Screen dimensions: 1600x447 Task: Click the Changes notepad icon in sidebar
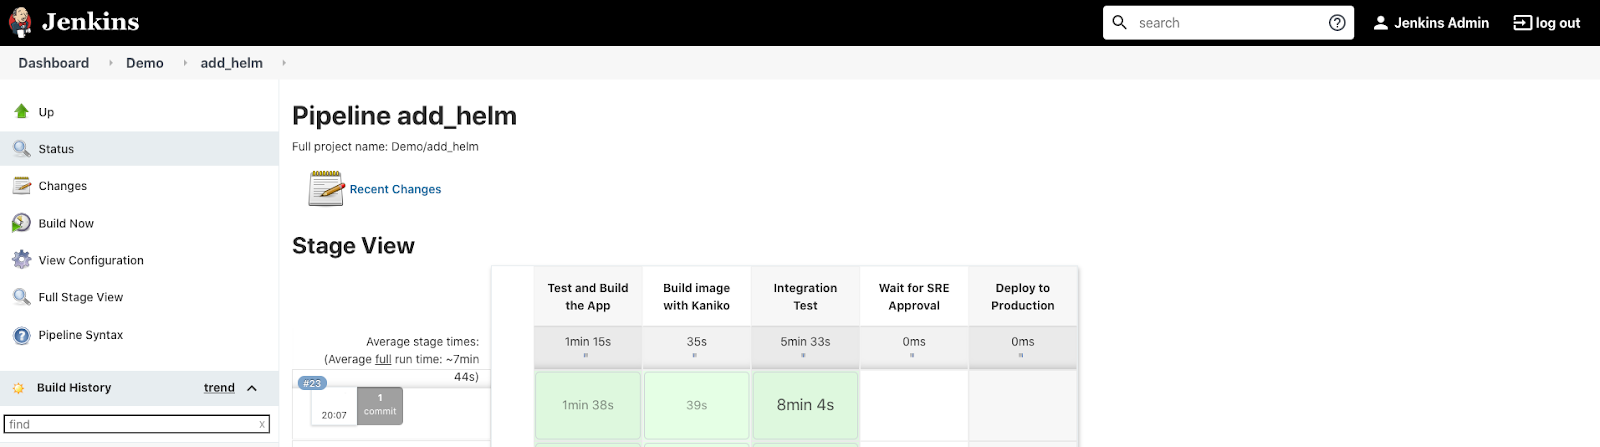21,186
